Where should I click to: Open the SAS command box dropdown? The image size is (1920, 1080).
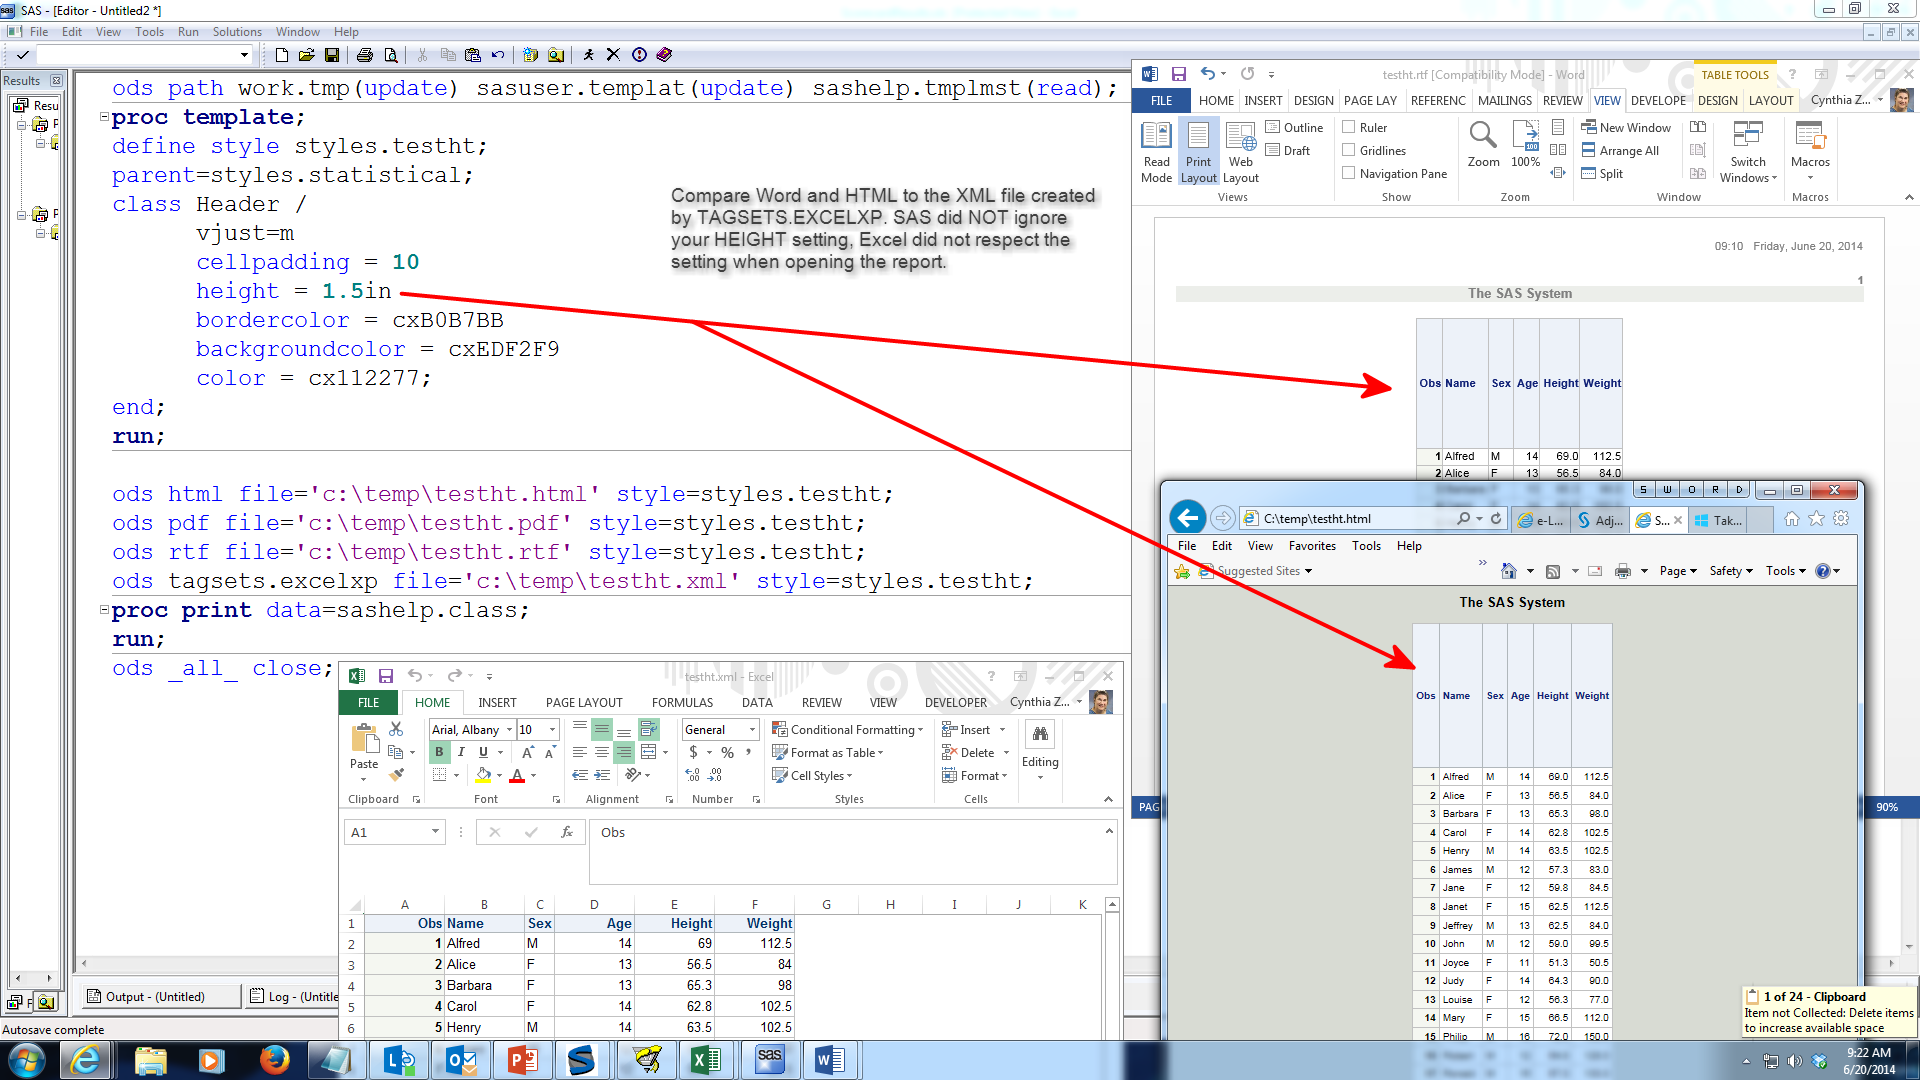point(243,55)
